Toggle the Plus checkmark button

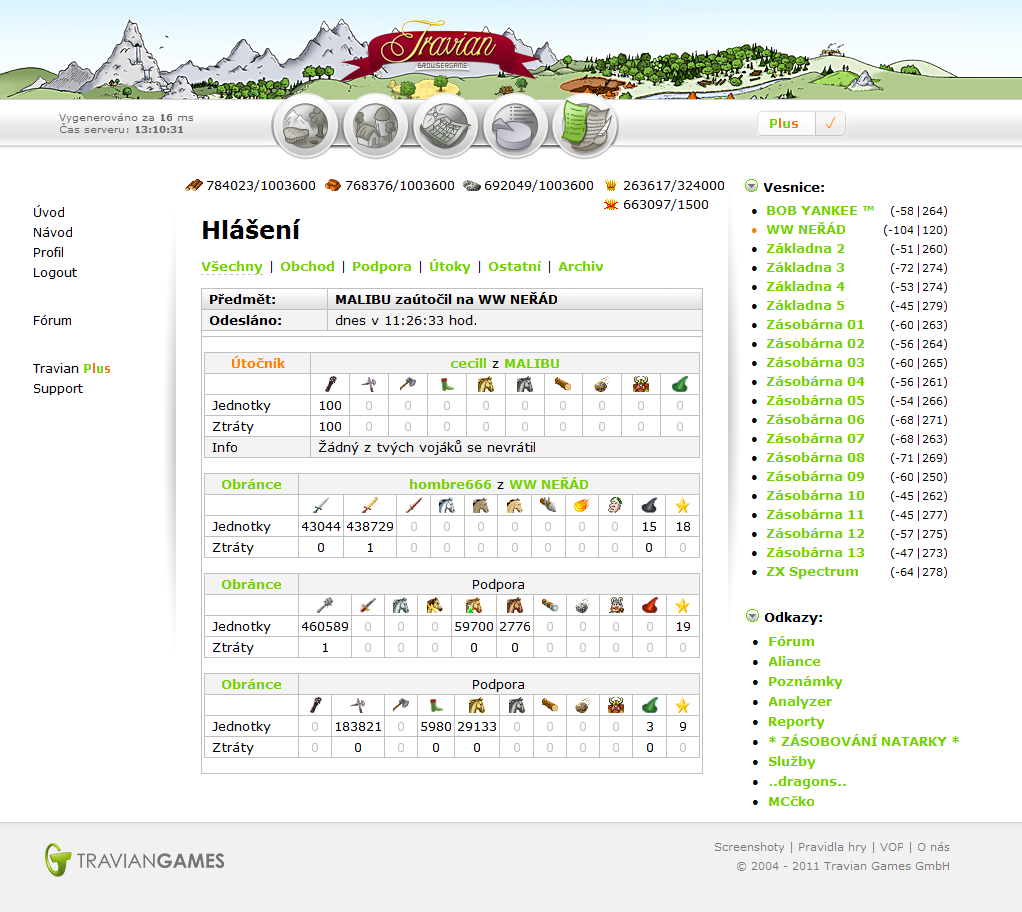830,123
